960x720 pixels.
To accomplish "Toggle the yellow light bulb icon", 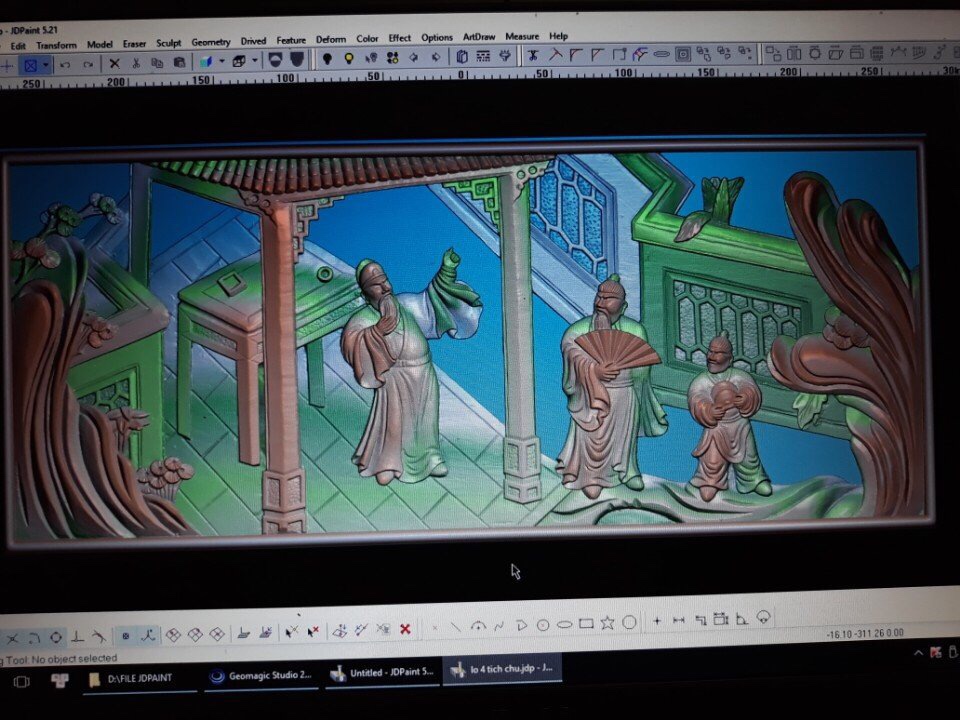I will (349, 58).
